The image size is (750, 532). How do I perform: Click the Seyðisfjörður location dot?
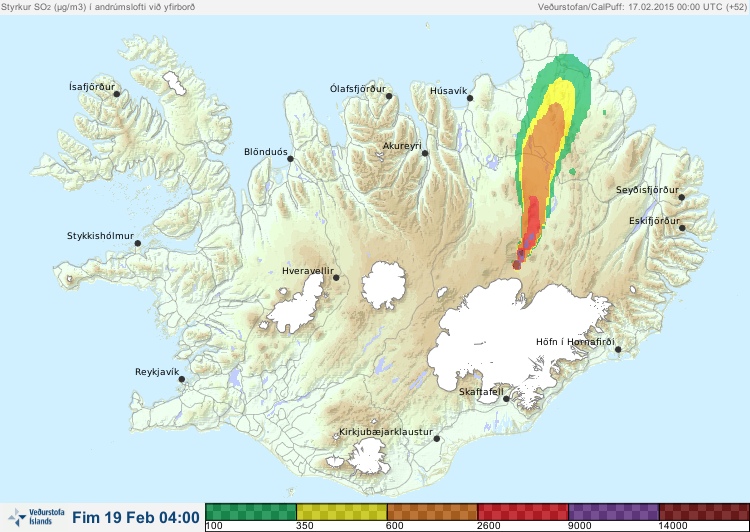[x=681, y=197]
